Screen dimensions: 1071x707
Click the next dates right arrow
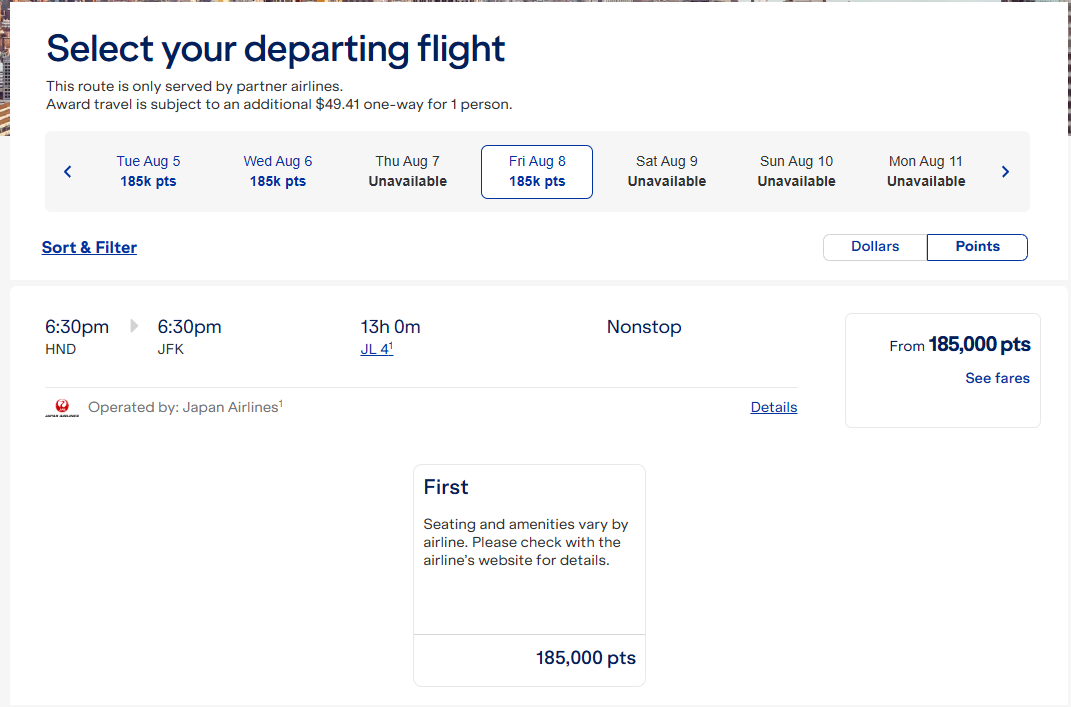pos(1005,172)
